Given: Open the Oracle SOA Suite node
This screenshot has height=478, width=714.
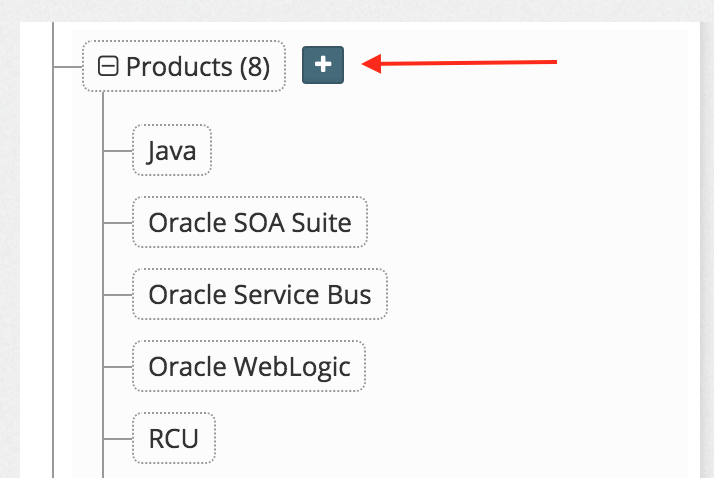Looking at the screenshot, I should [249, 222].
